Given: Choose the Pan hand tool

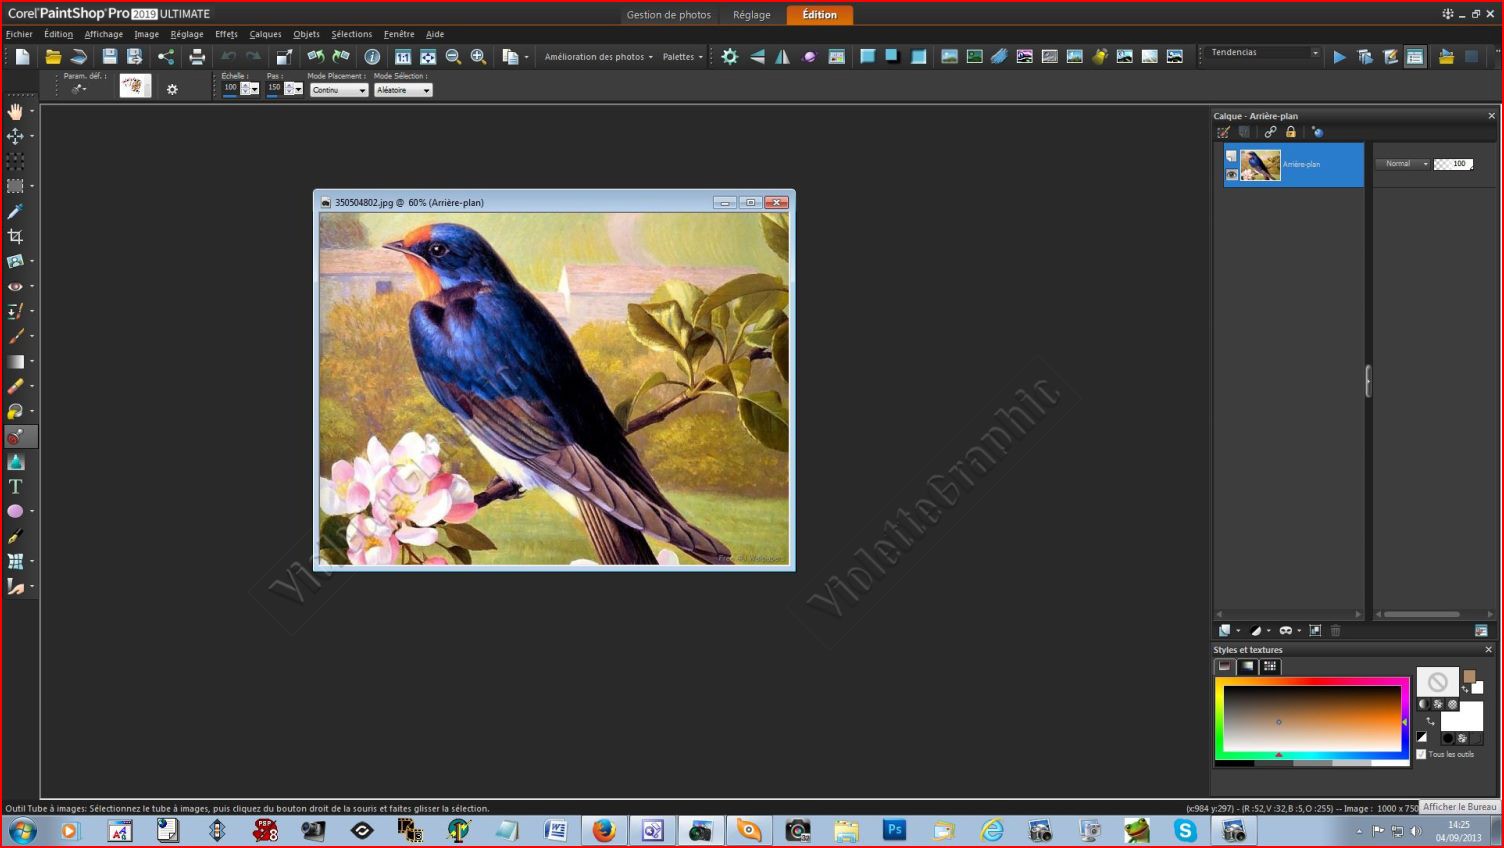Looking at the screenshot, I should pyautogui.click(x=15, y=111).
